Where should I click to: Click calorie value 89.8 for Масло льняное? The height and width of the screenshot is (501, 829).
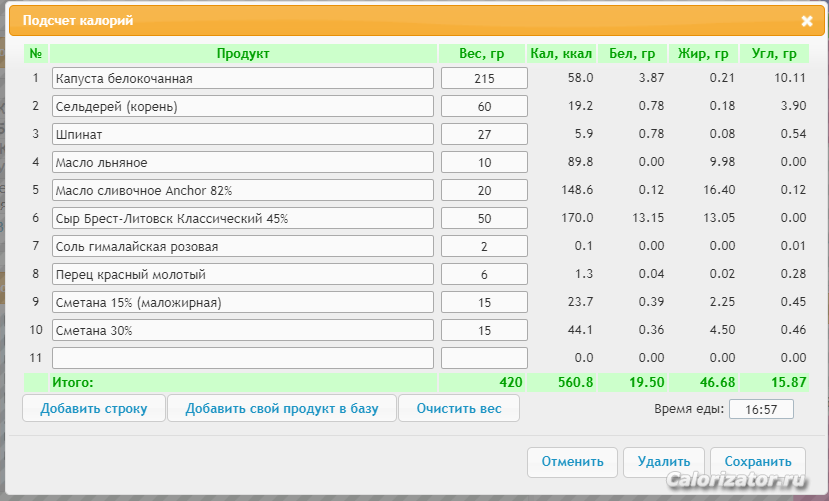coord(581,162)
